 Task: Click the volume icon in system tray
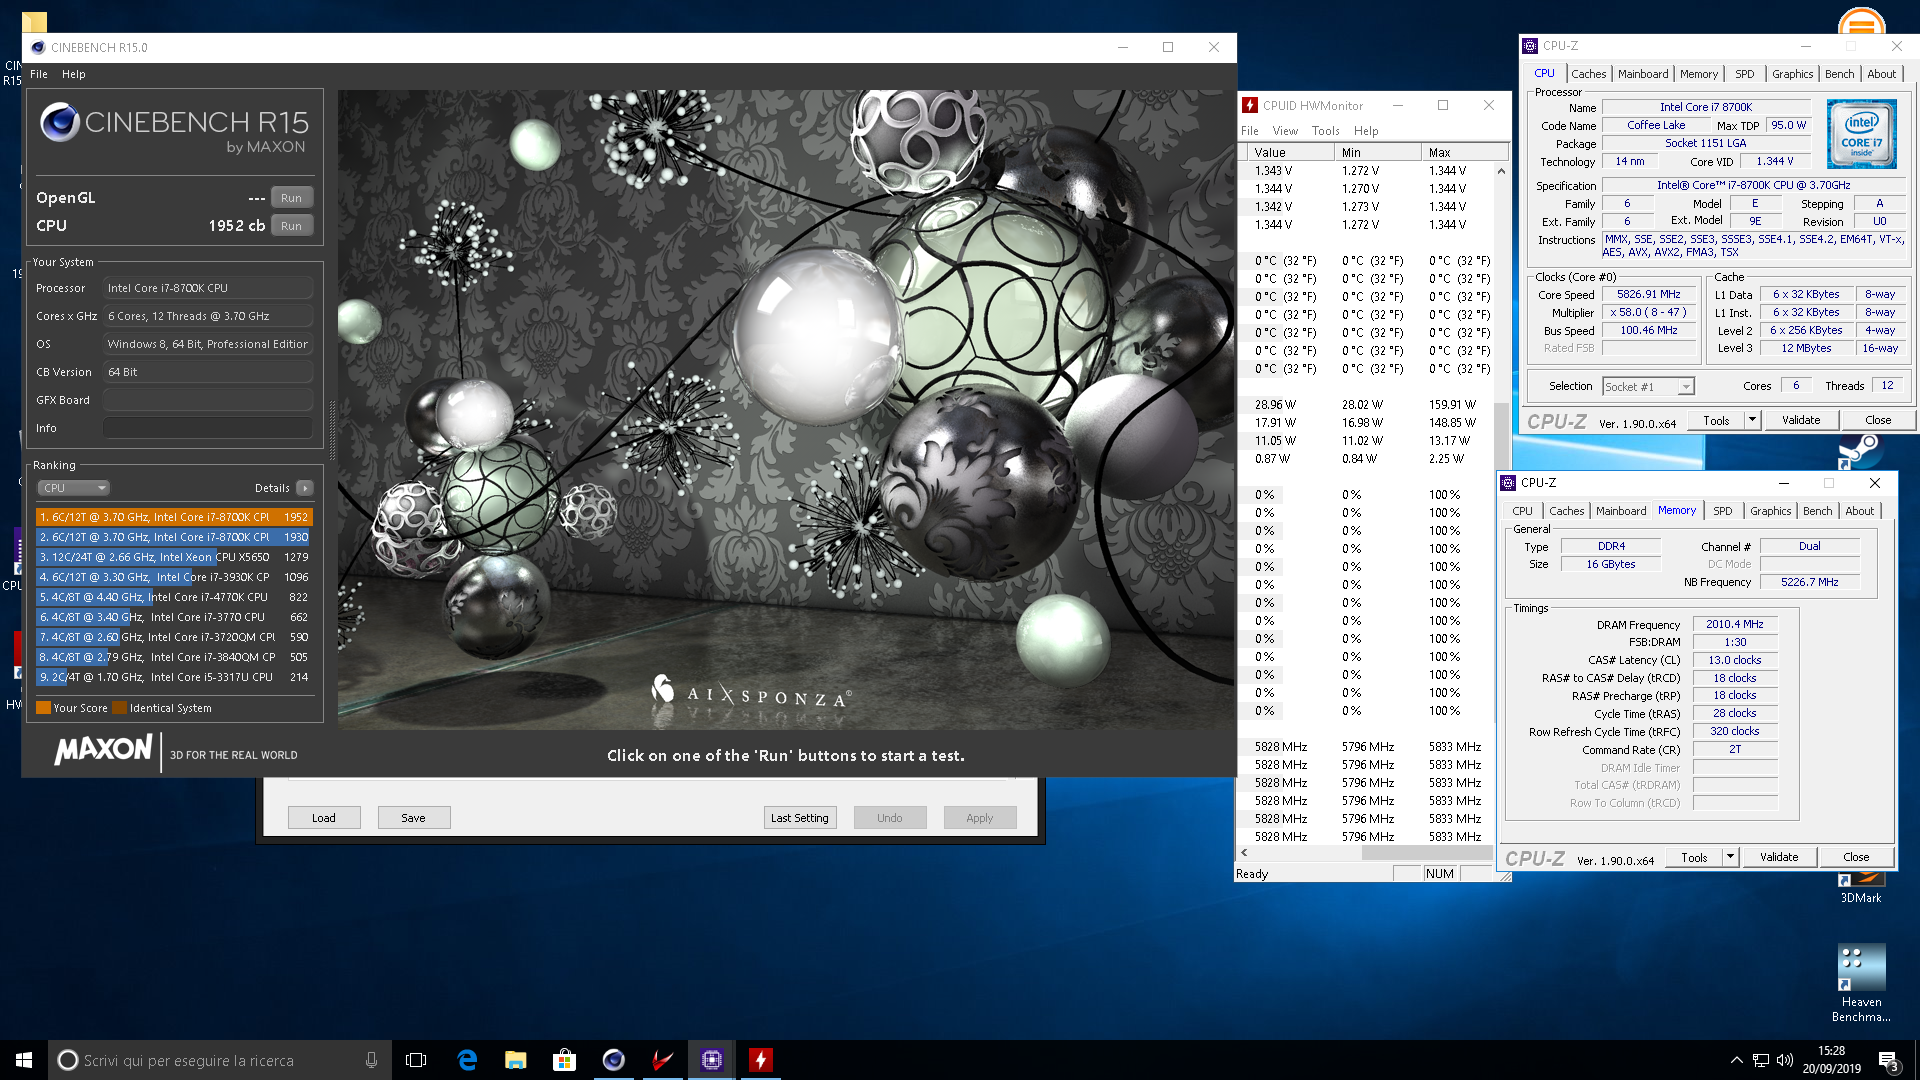pos(1785,1060)
